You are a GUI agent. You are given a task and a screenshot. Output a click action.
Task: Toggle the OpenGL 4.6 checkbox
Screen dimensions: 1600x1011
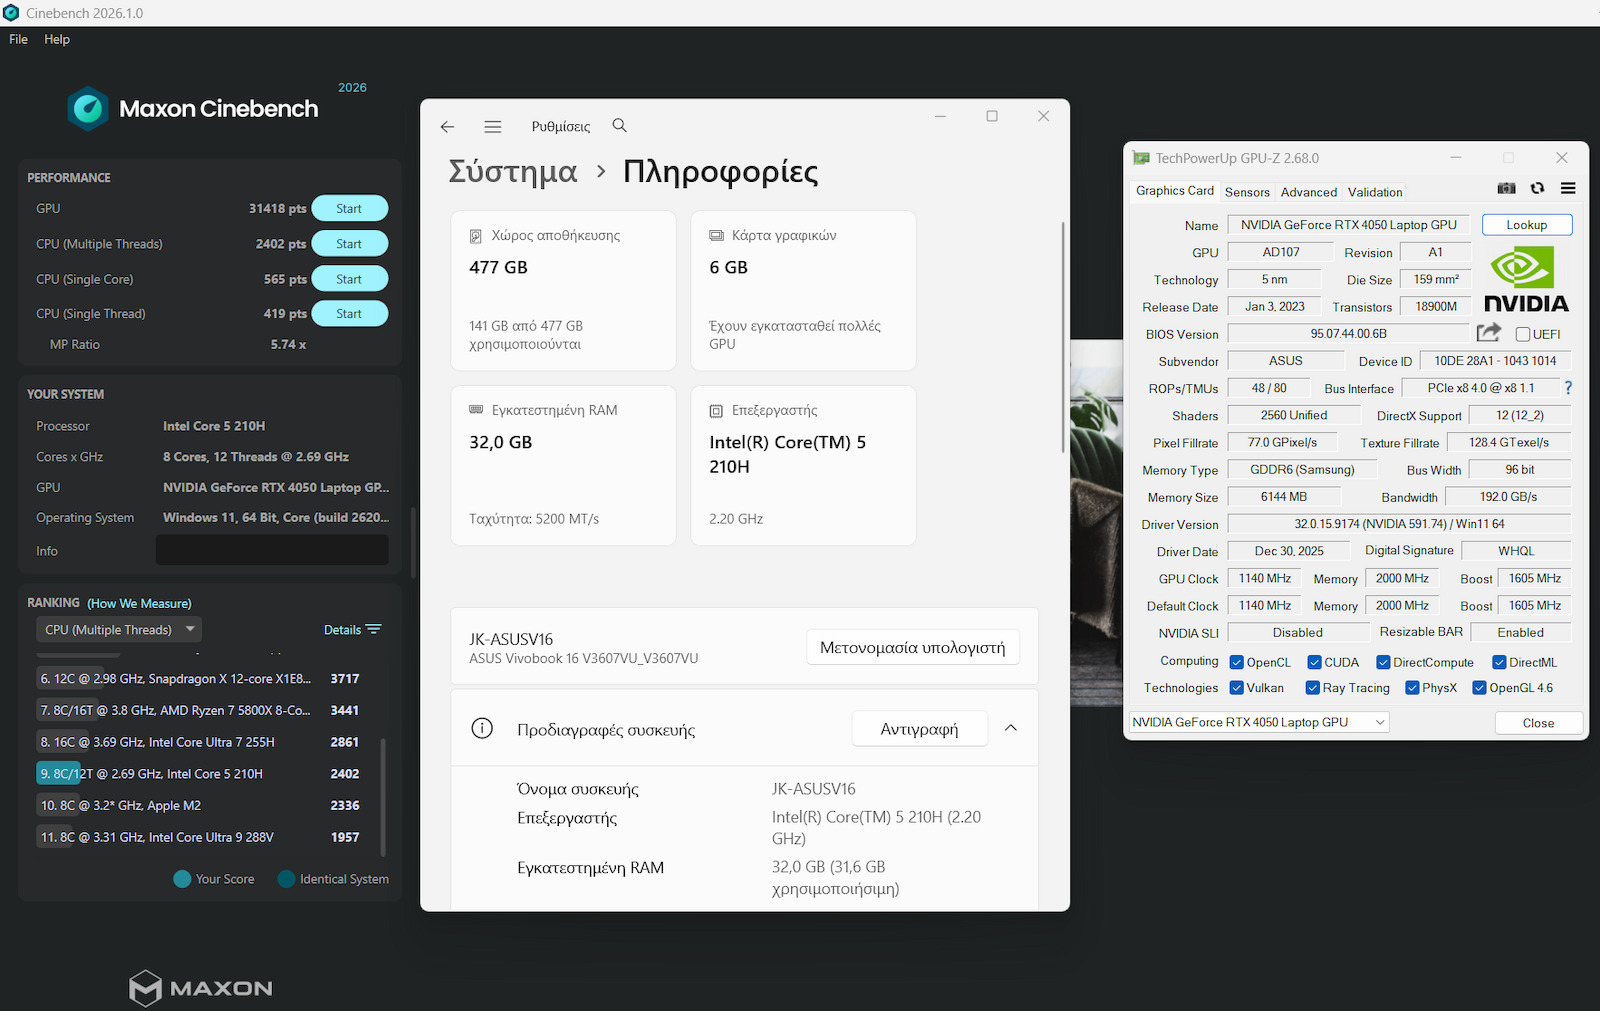click(1480, 688)
